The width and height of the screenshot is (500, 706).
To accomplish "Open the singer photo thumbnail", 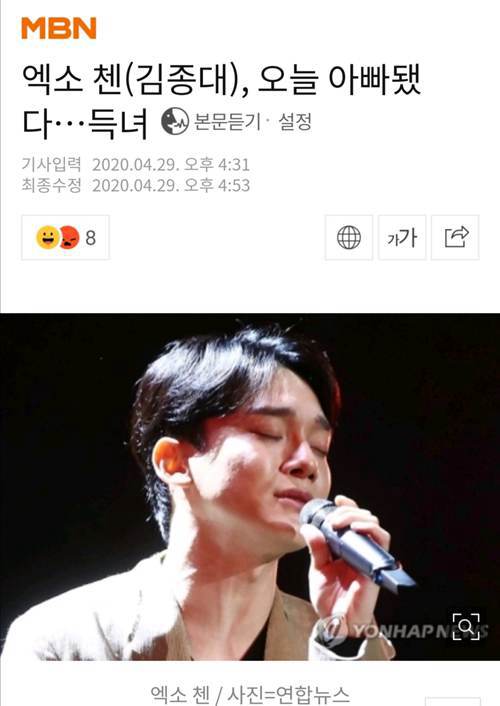I will tap(250, 487).
